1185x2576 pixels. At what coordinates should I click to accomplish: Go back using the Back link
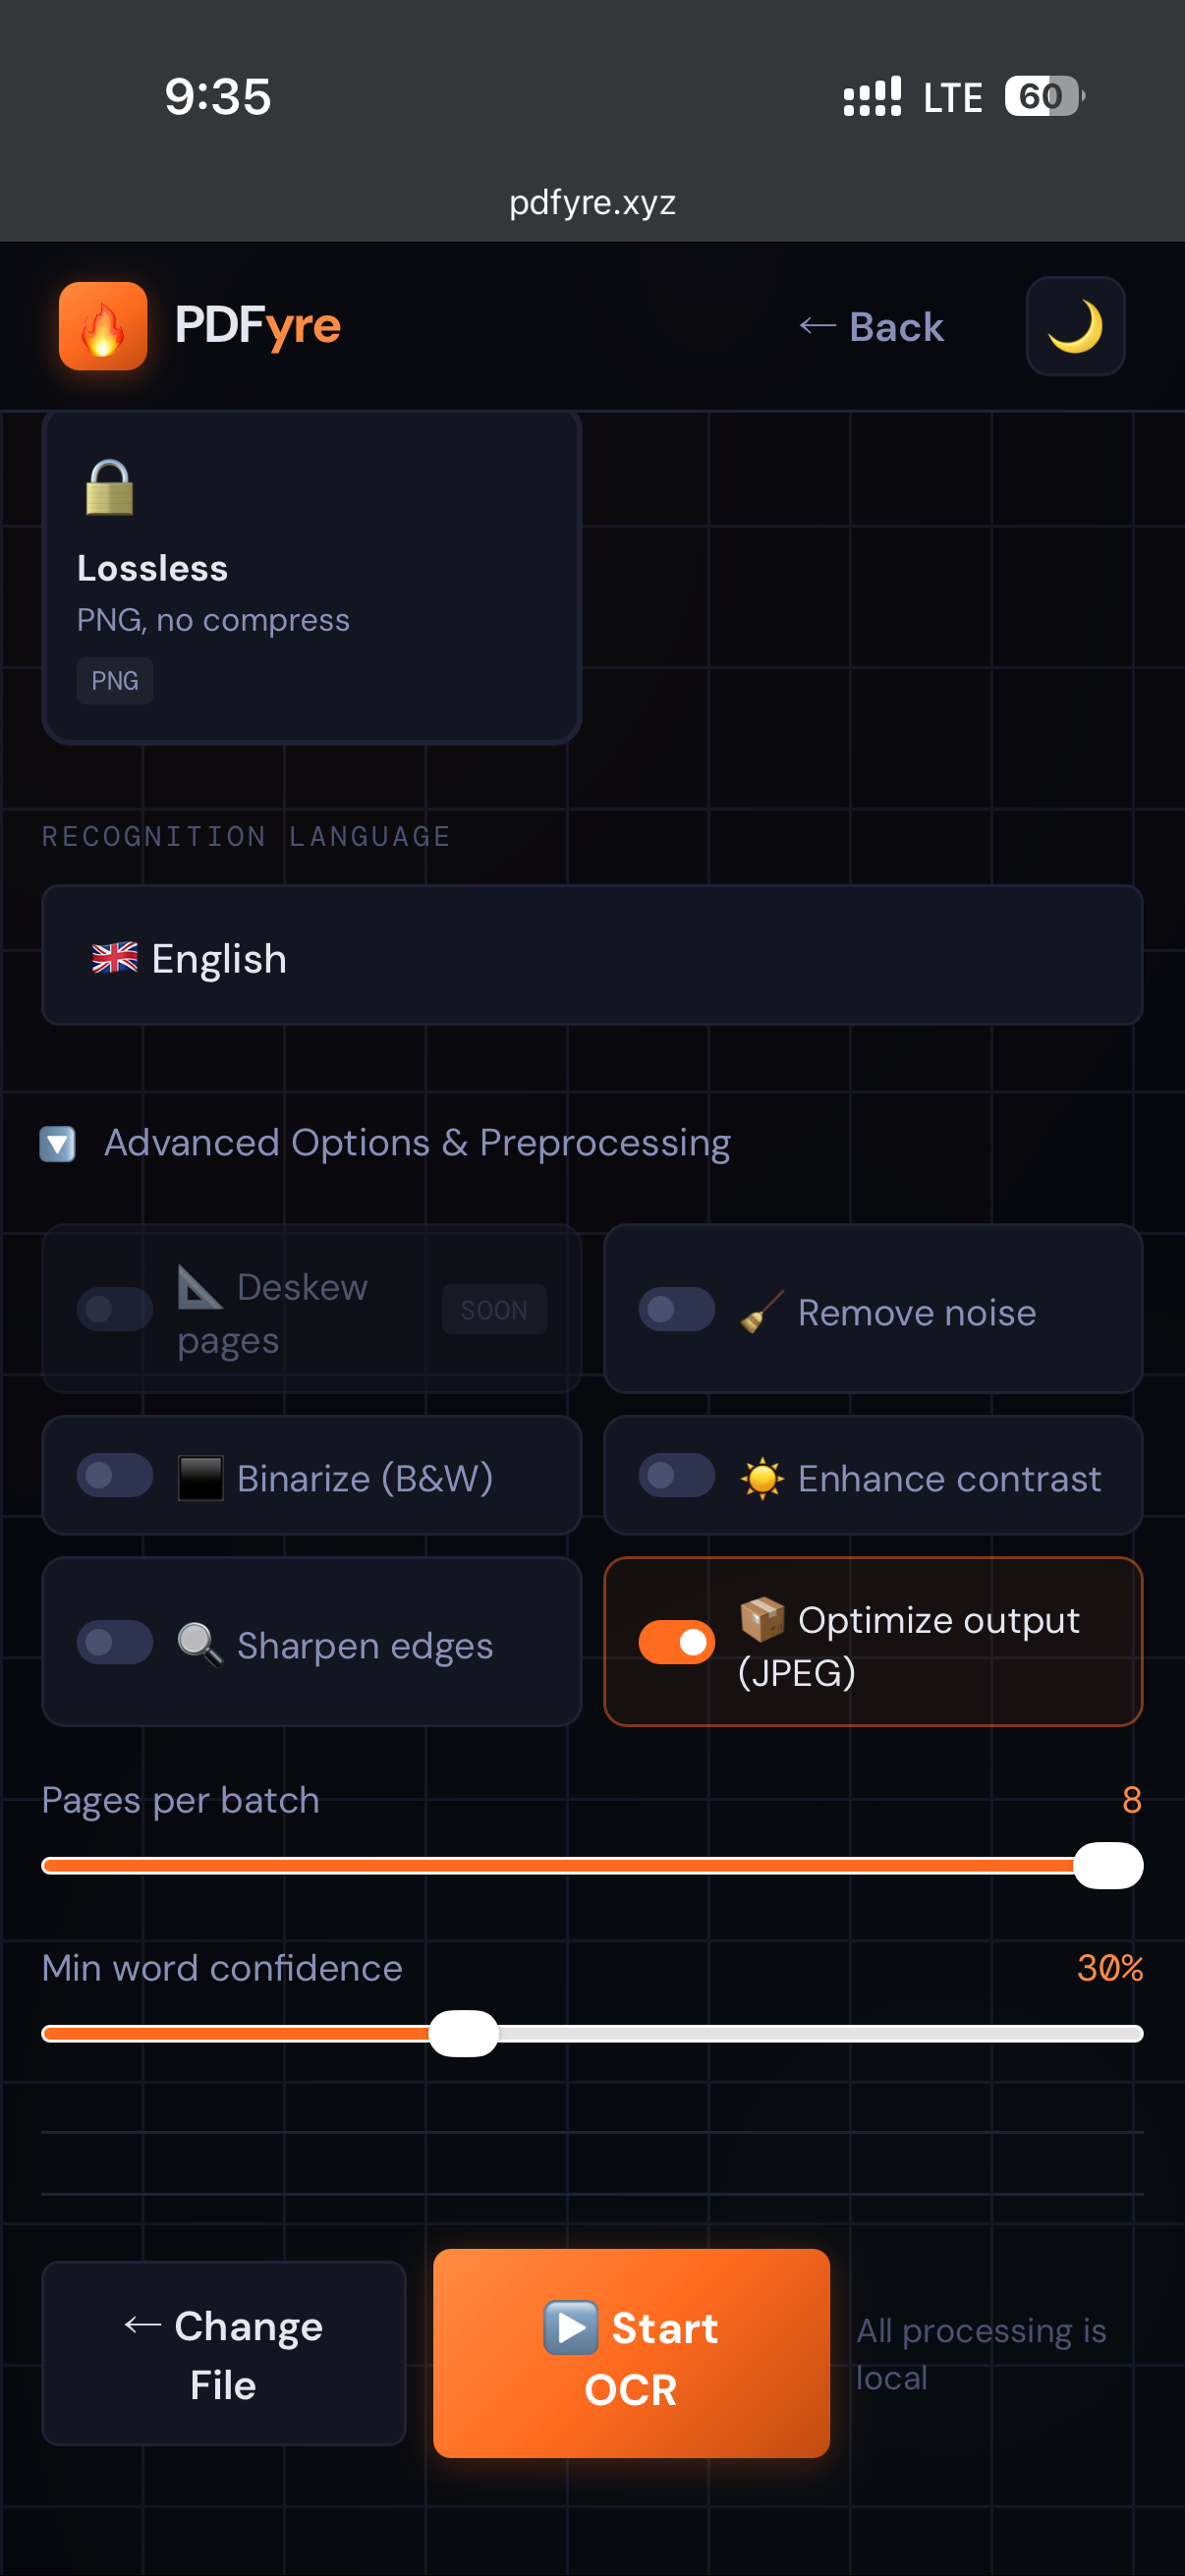(872, 326)
